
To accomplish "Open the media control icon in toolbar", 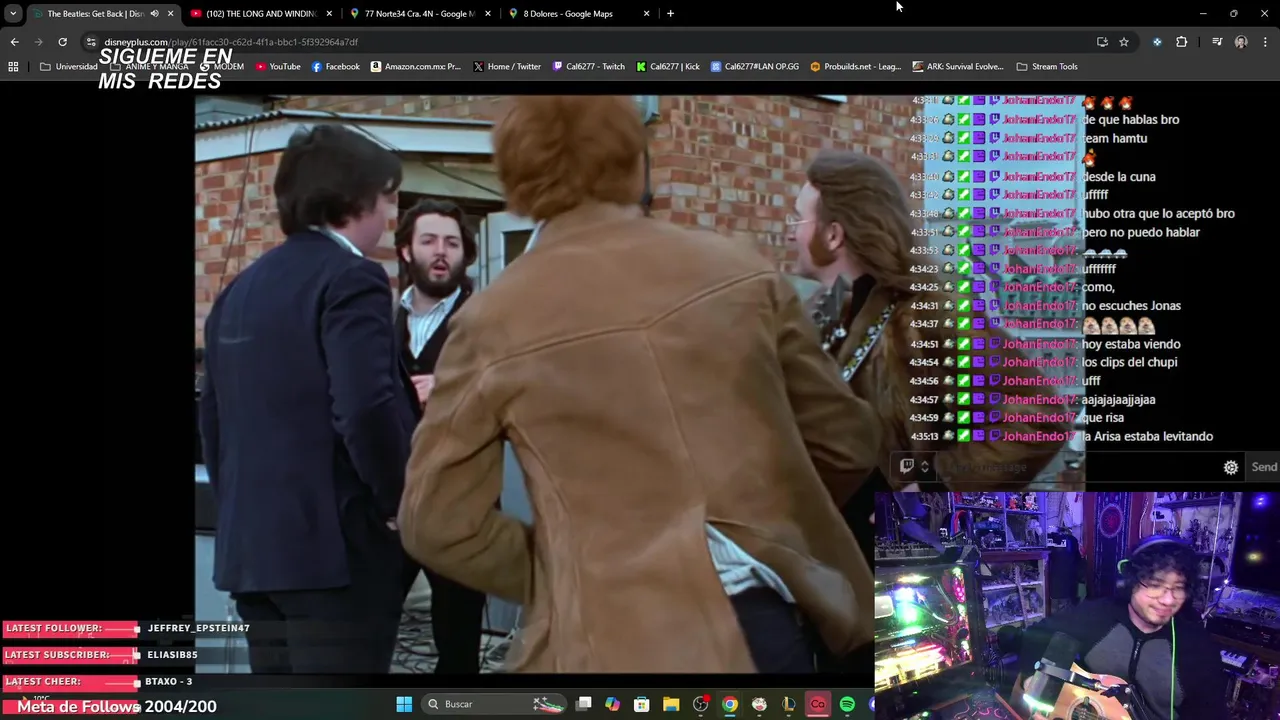I will [x=1217, y=42].
